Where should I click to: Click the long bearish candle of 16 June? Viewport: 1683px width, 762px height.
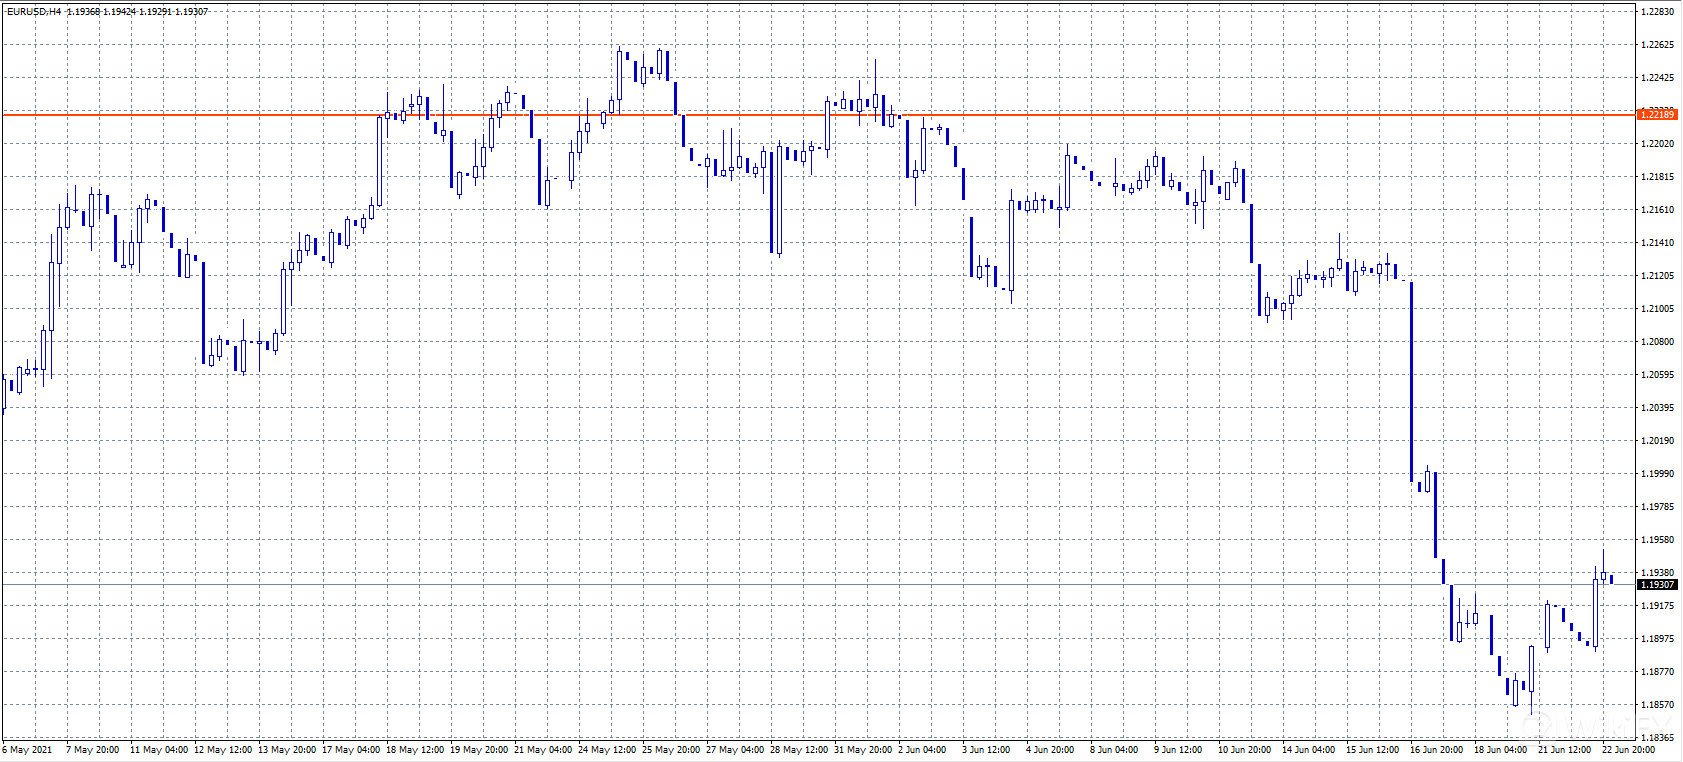pos(1411,380)
